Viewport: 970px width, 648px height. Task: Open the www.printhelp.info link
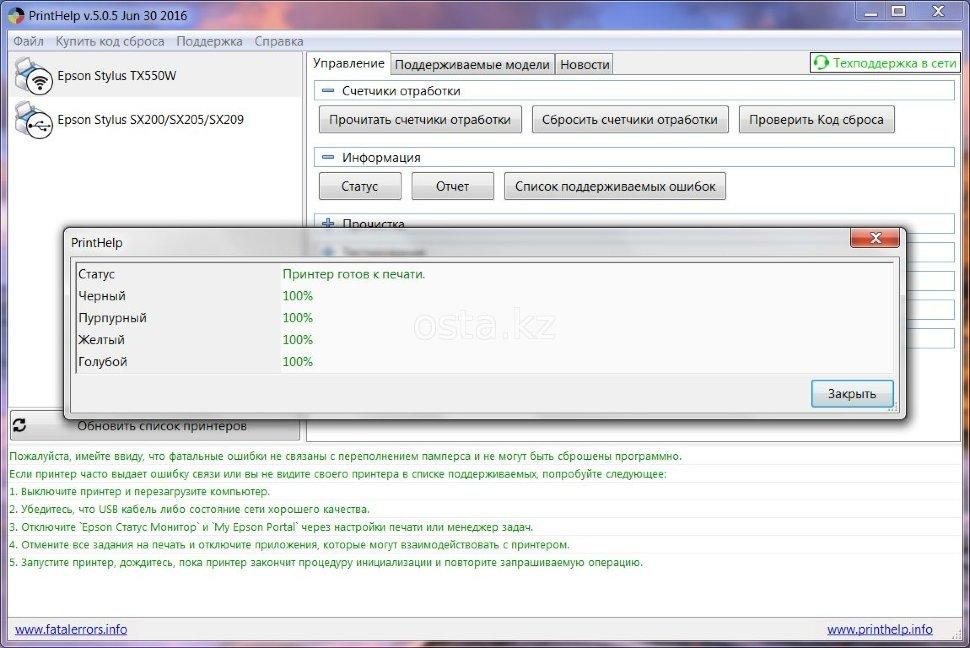click(879, 629)
